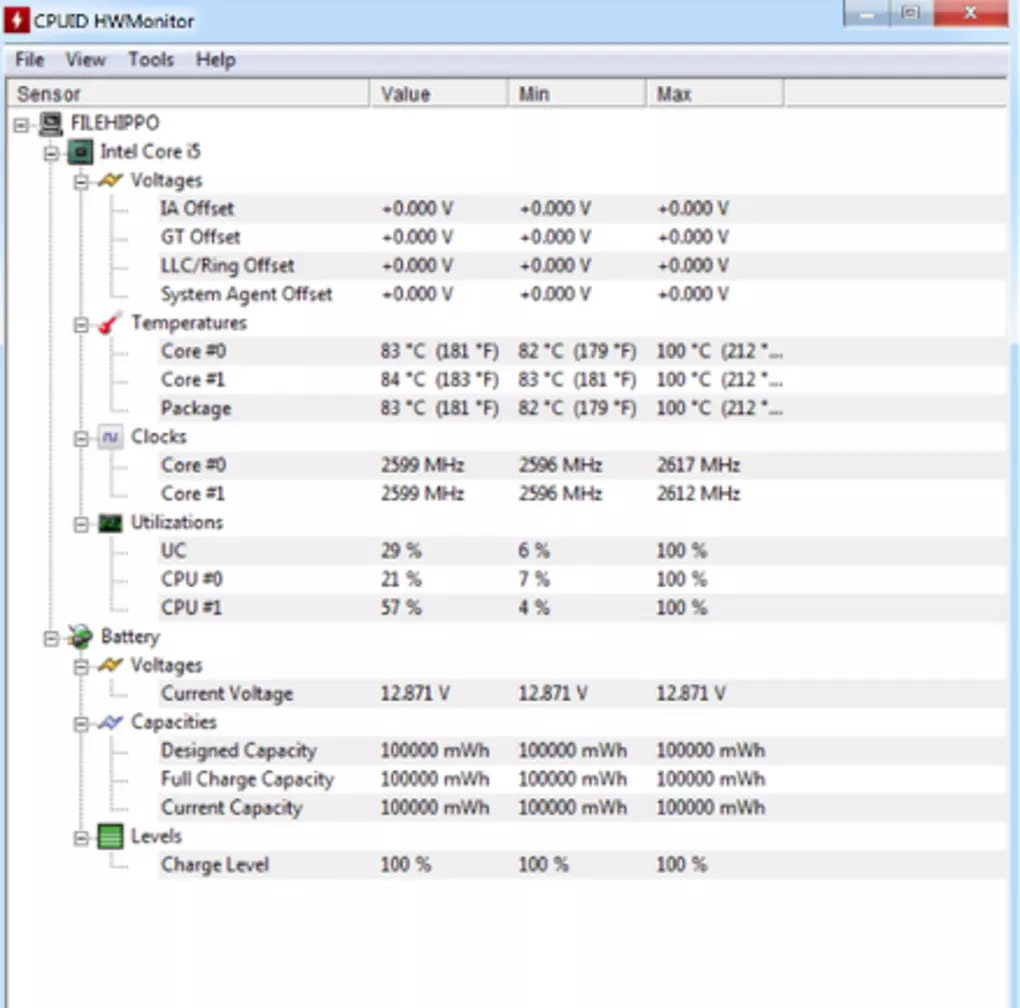Select the Designed Capacity row
The height and width of the screenshot is (1008, 1020).
coord(582,751)
